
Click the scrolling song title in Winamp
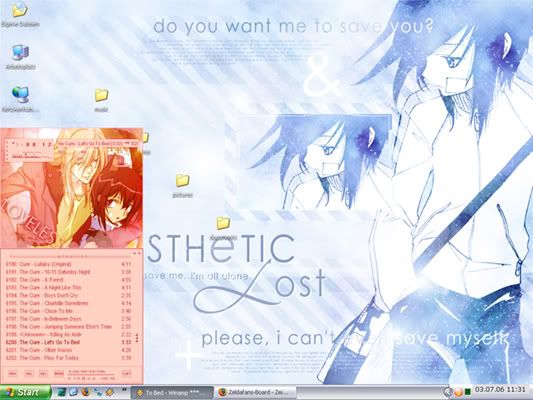(x=97, y=144)
